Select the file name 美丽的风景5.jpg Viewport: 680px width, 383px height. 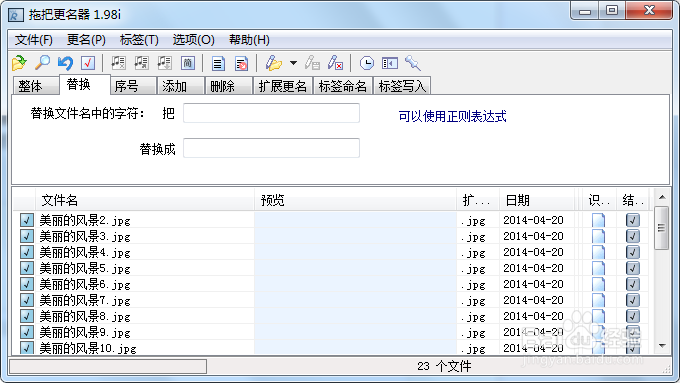click(85, 268)
